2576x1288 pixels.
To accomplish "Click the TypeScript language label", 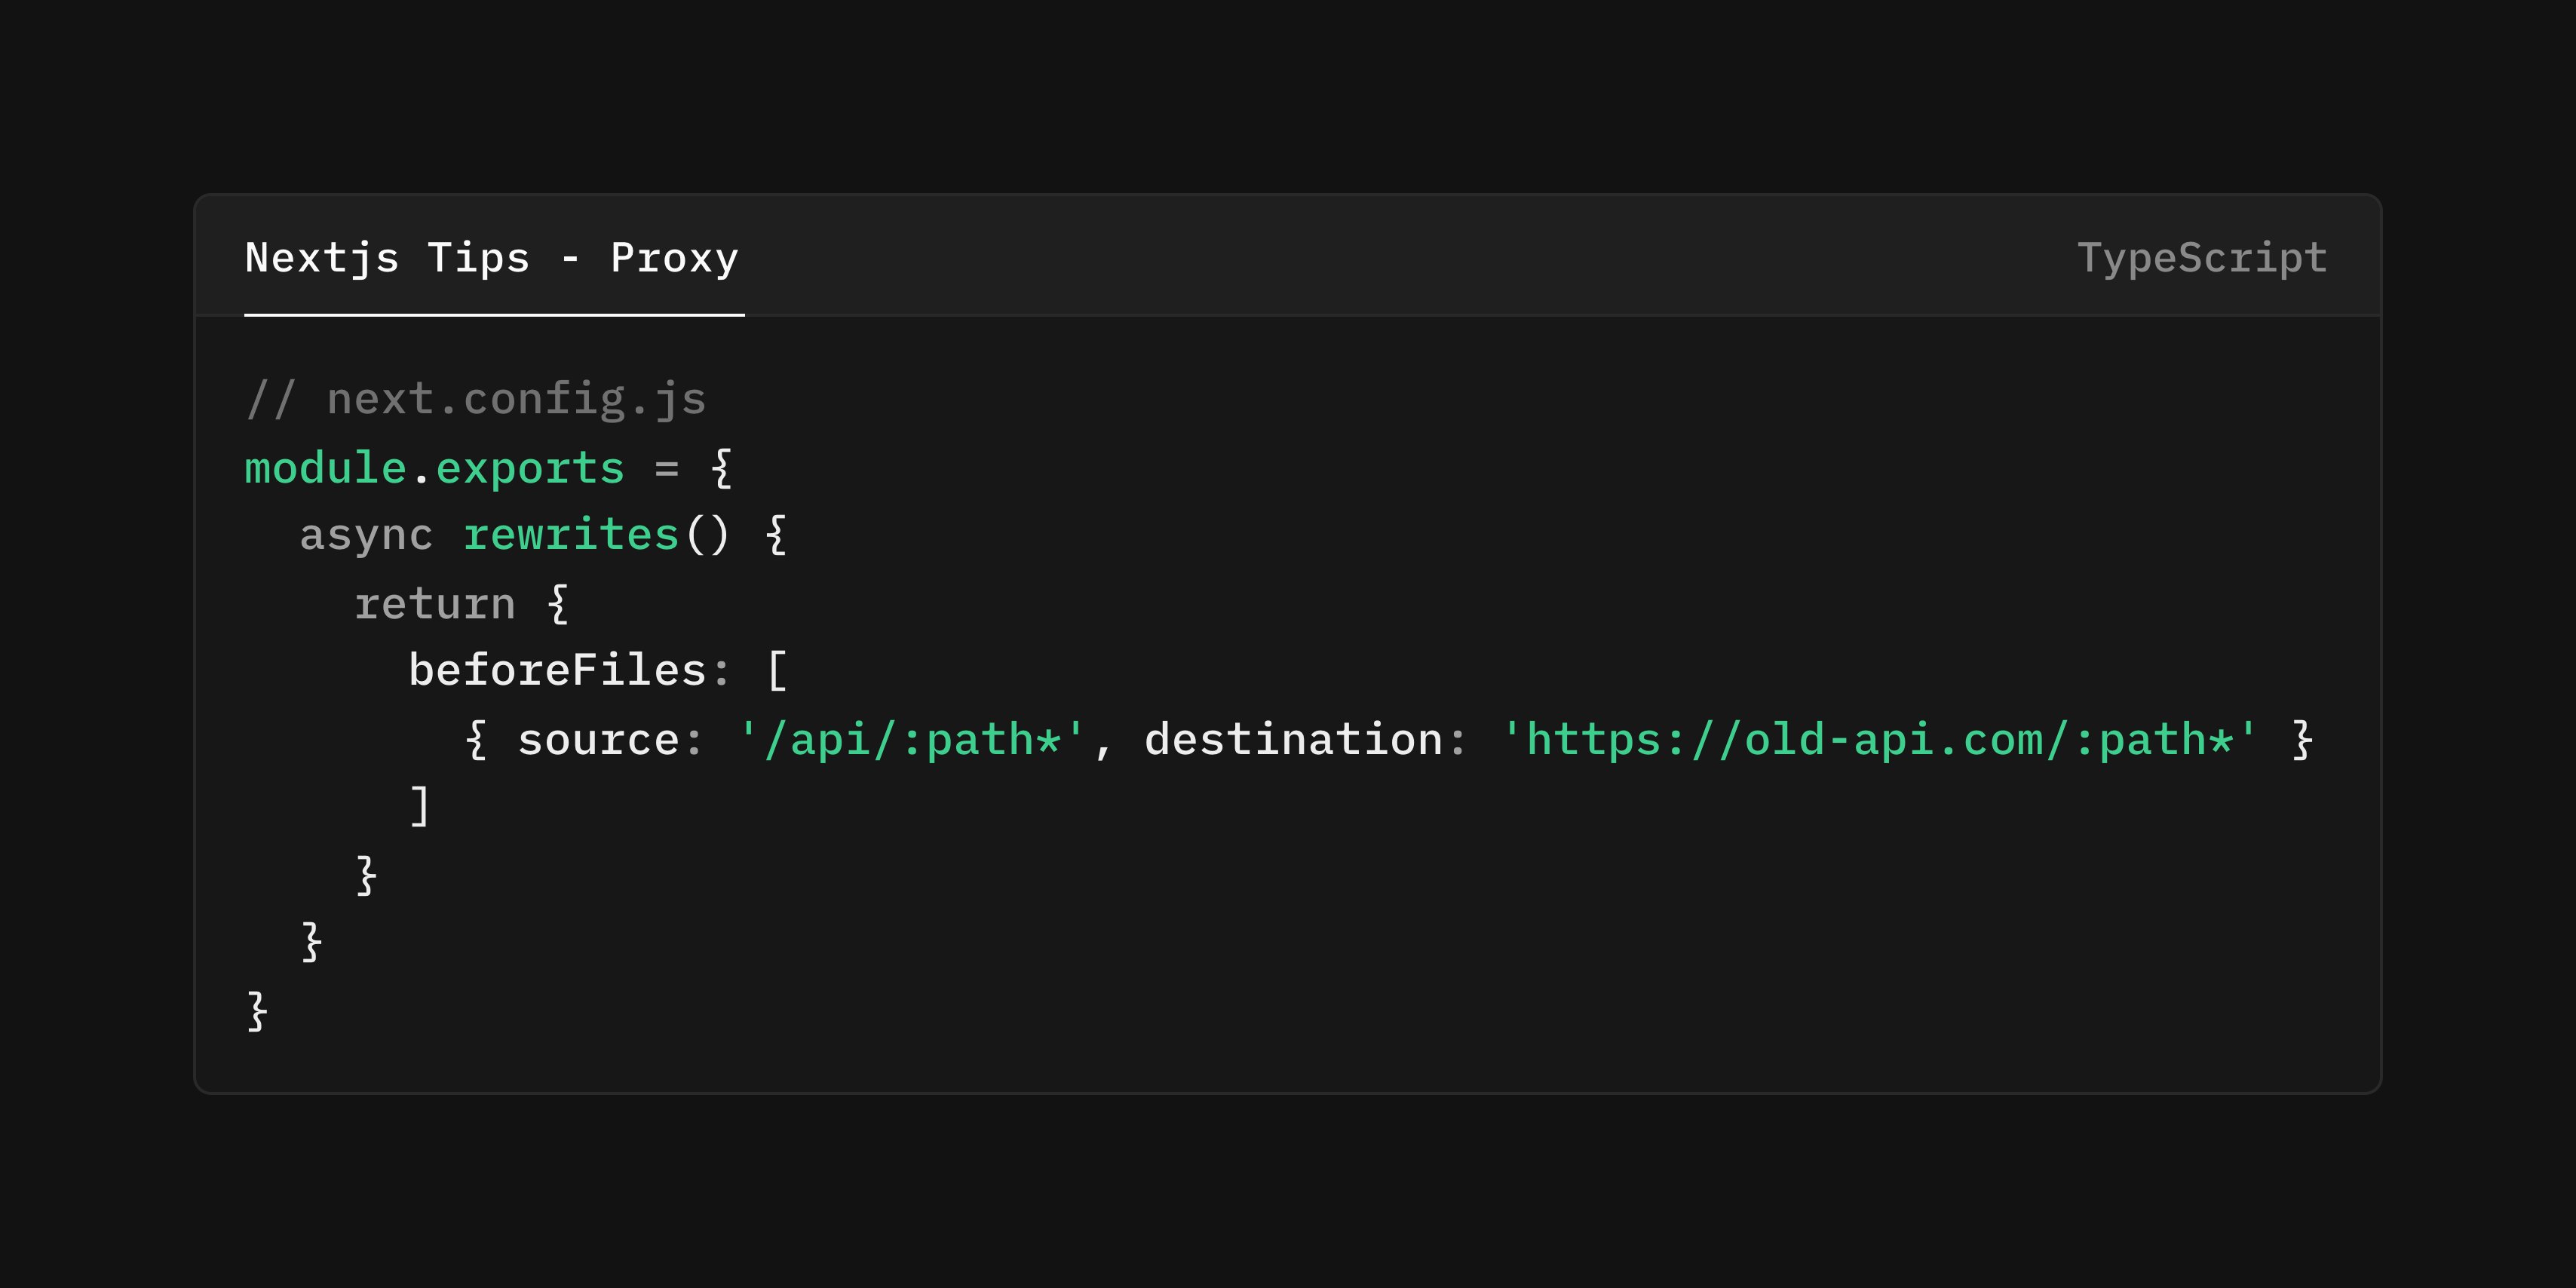I will click(2202, 258).
